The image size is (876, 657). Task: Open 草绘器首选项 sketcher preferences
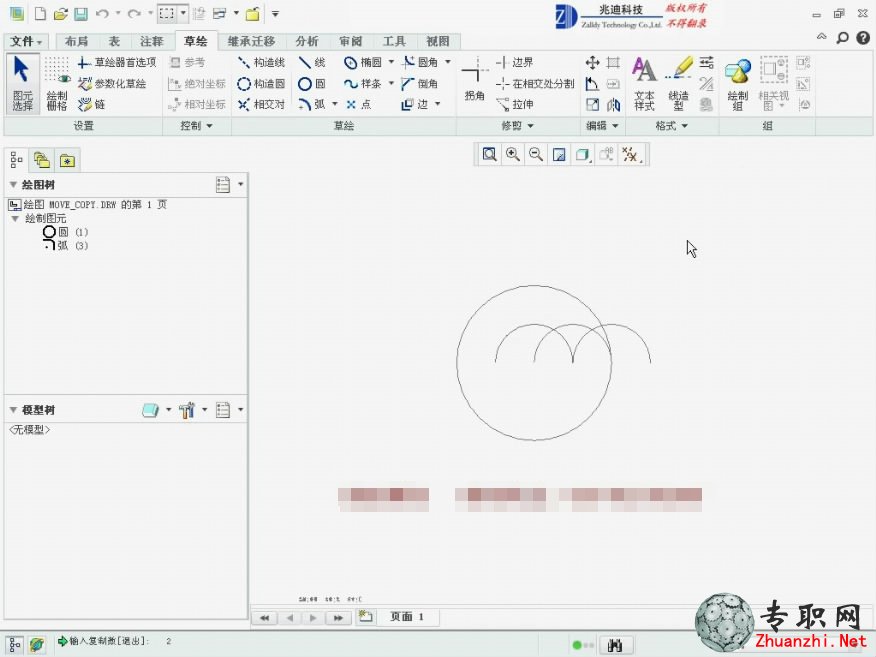[117, 62]
